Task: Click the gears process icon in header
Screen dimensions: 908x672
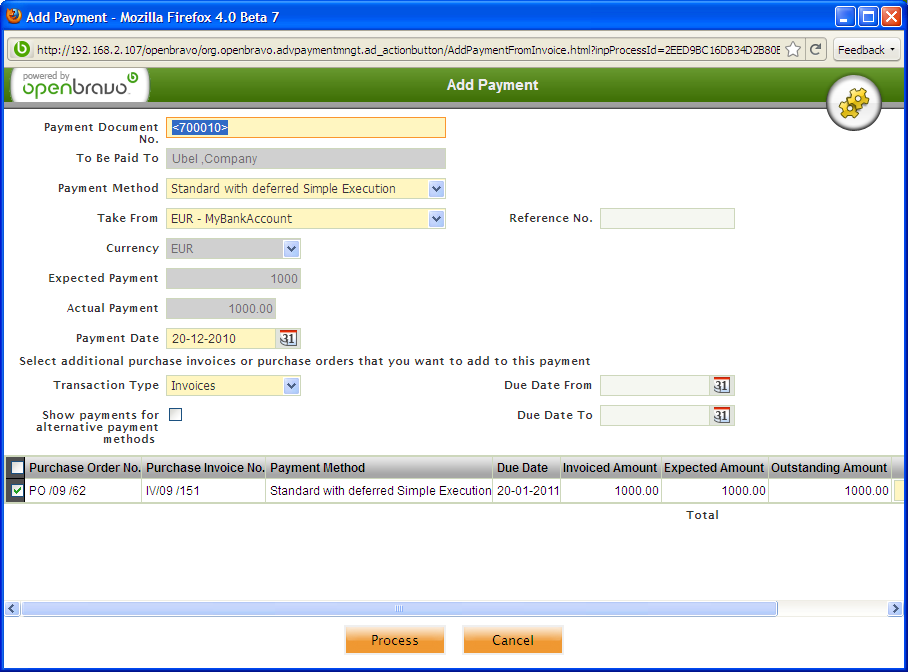Action: point(854,103)
